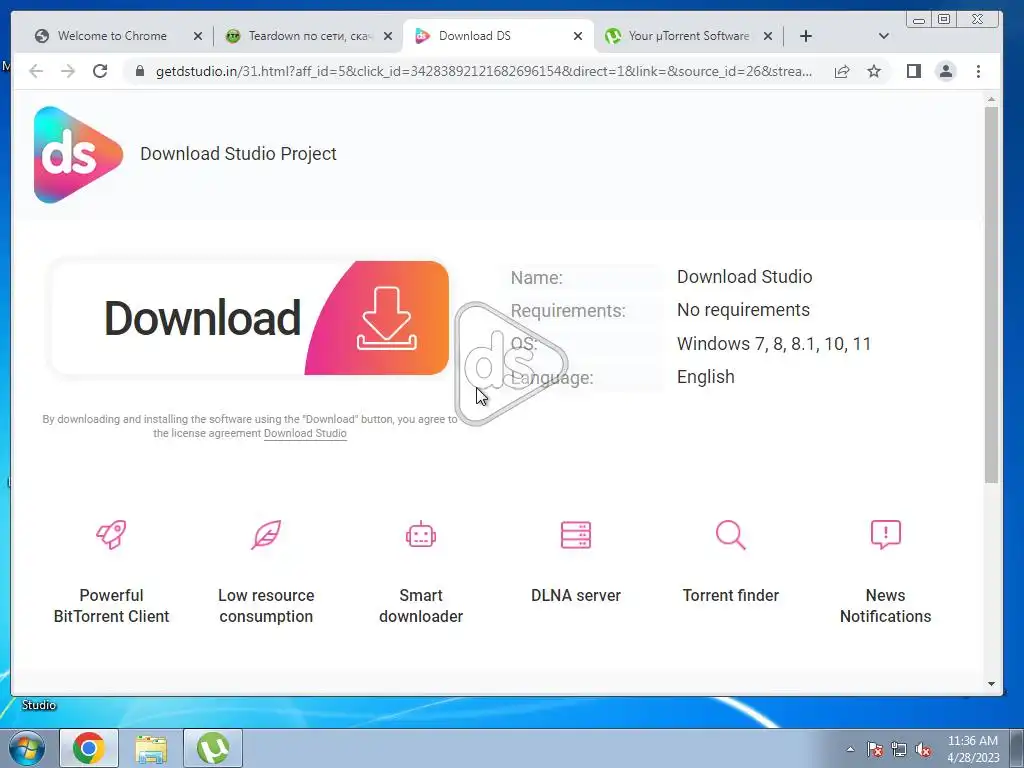Open the Download Studio license agreement link

click(305, 434)
